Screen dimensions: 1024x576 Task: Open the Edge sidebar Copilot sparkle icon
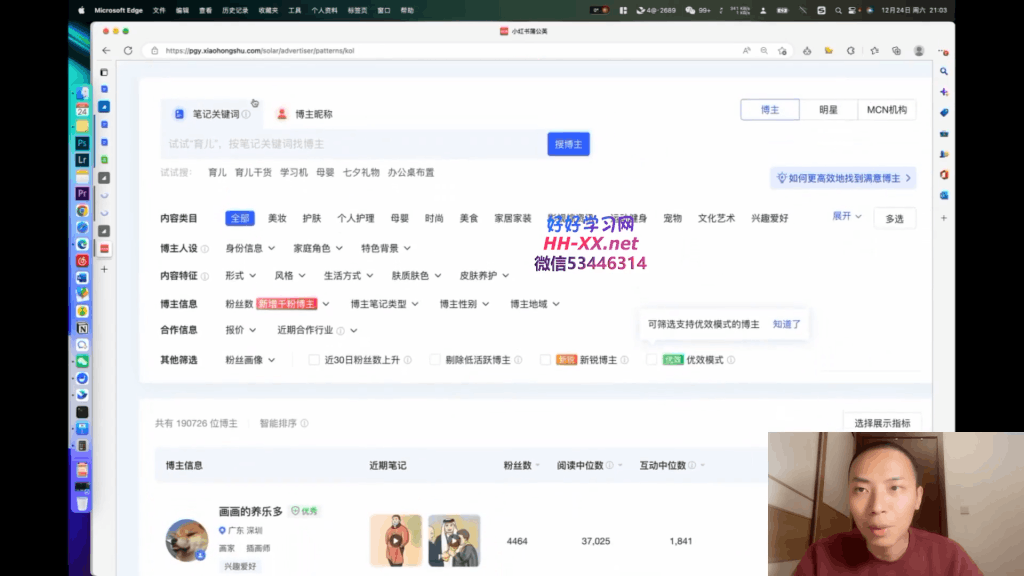tap(944, 92)
